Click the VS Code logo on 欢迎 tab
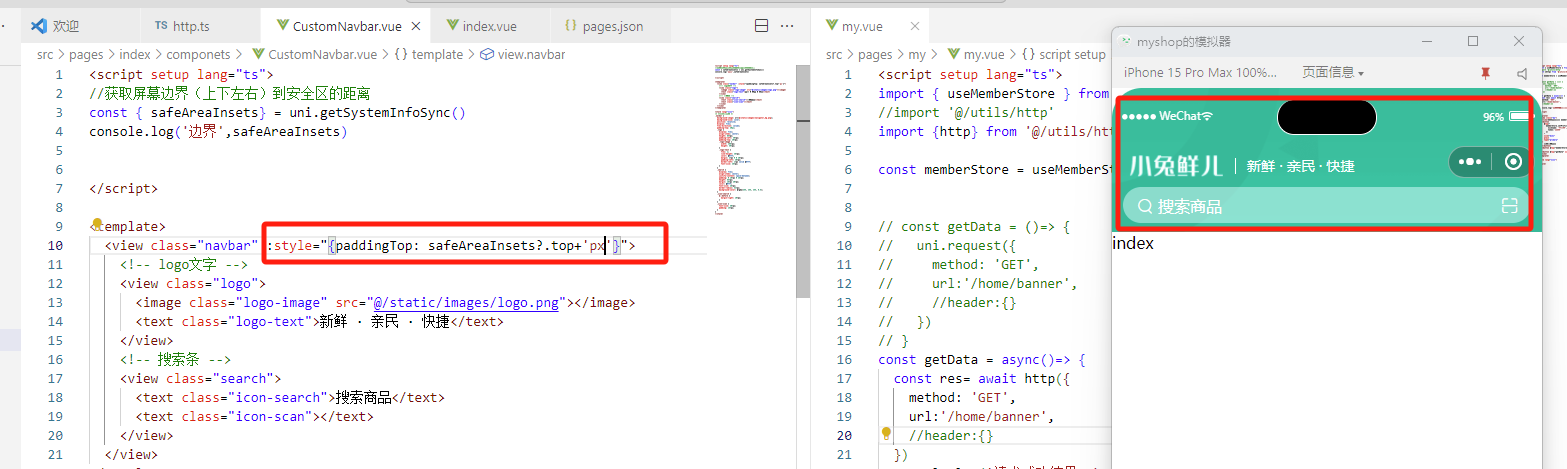1567x469 pixels. coord(39,25)
